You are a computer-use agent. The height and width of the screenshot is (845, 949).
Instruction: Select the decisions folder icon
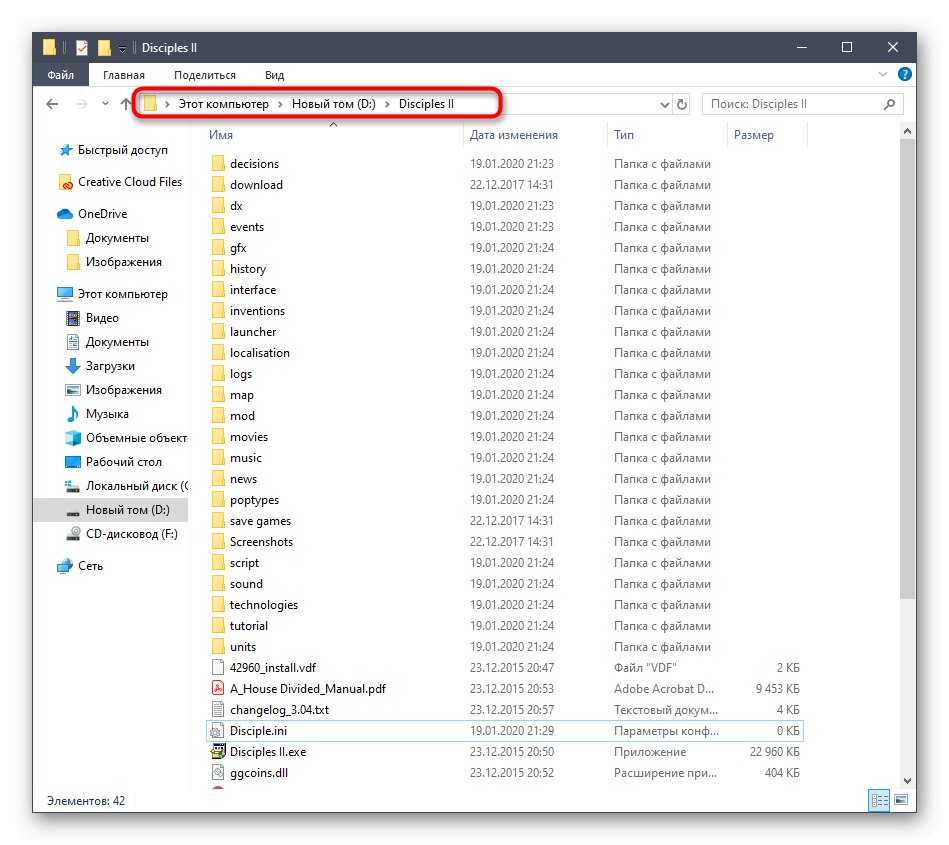[x=218, y=163]
